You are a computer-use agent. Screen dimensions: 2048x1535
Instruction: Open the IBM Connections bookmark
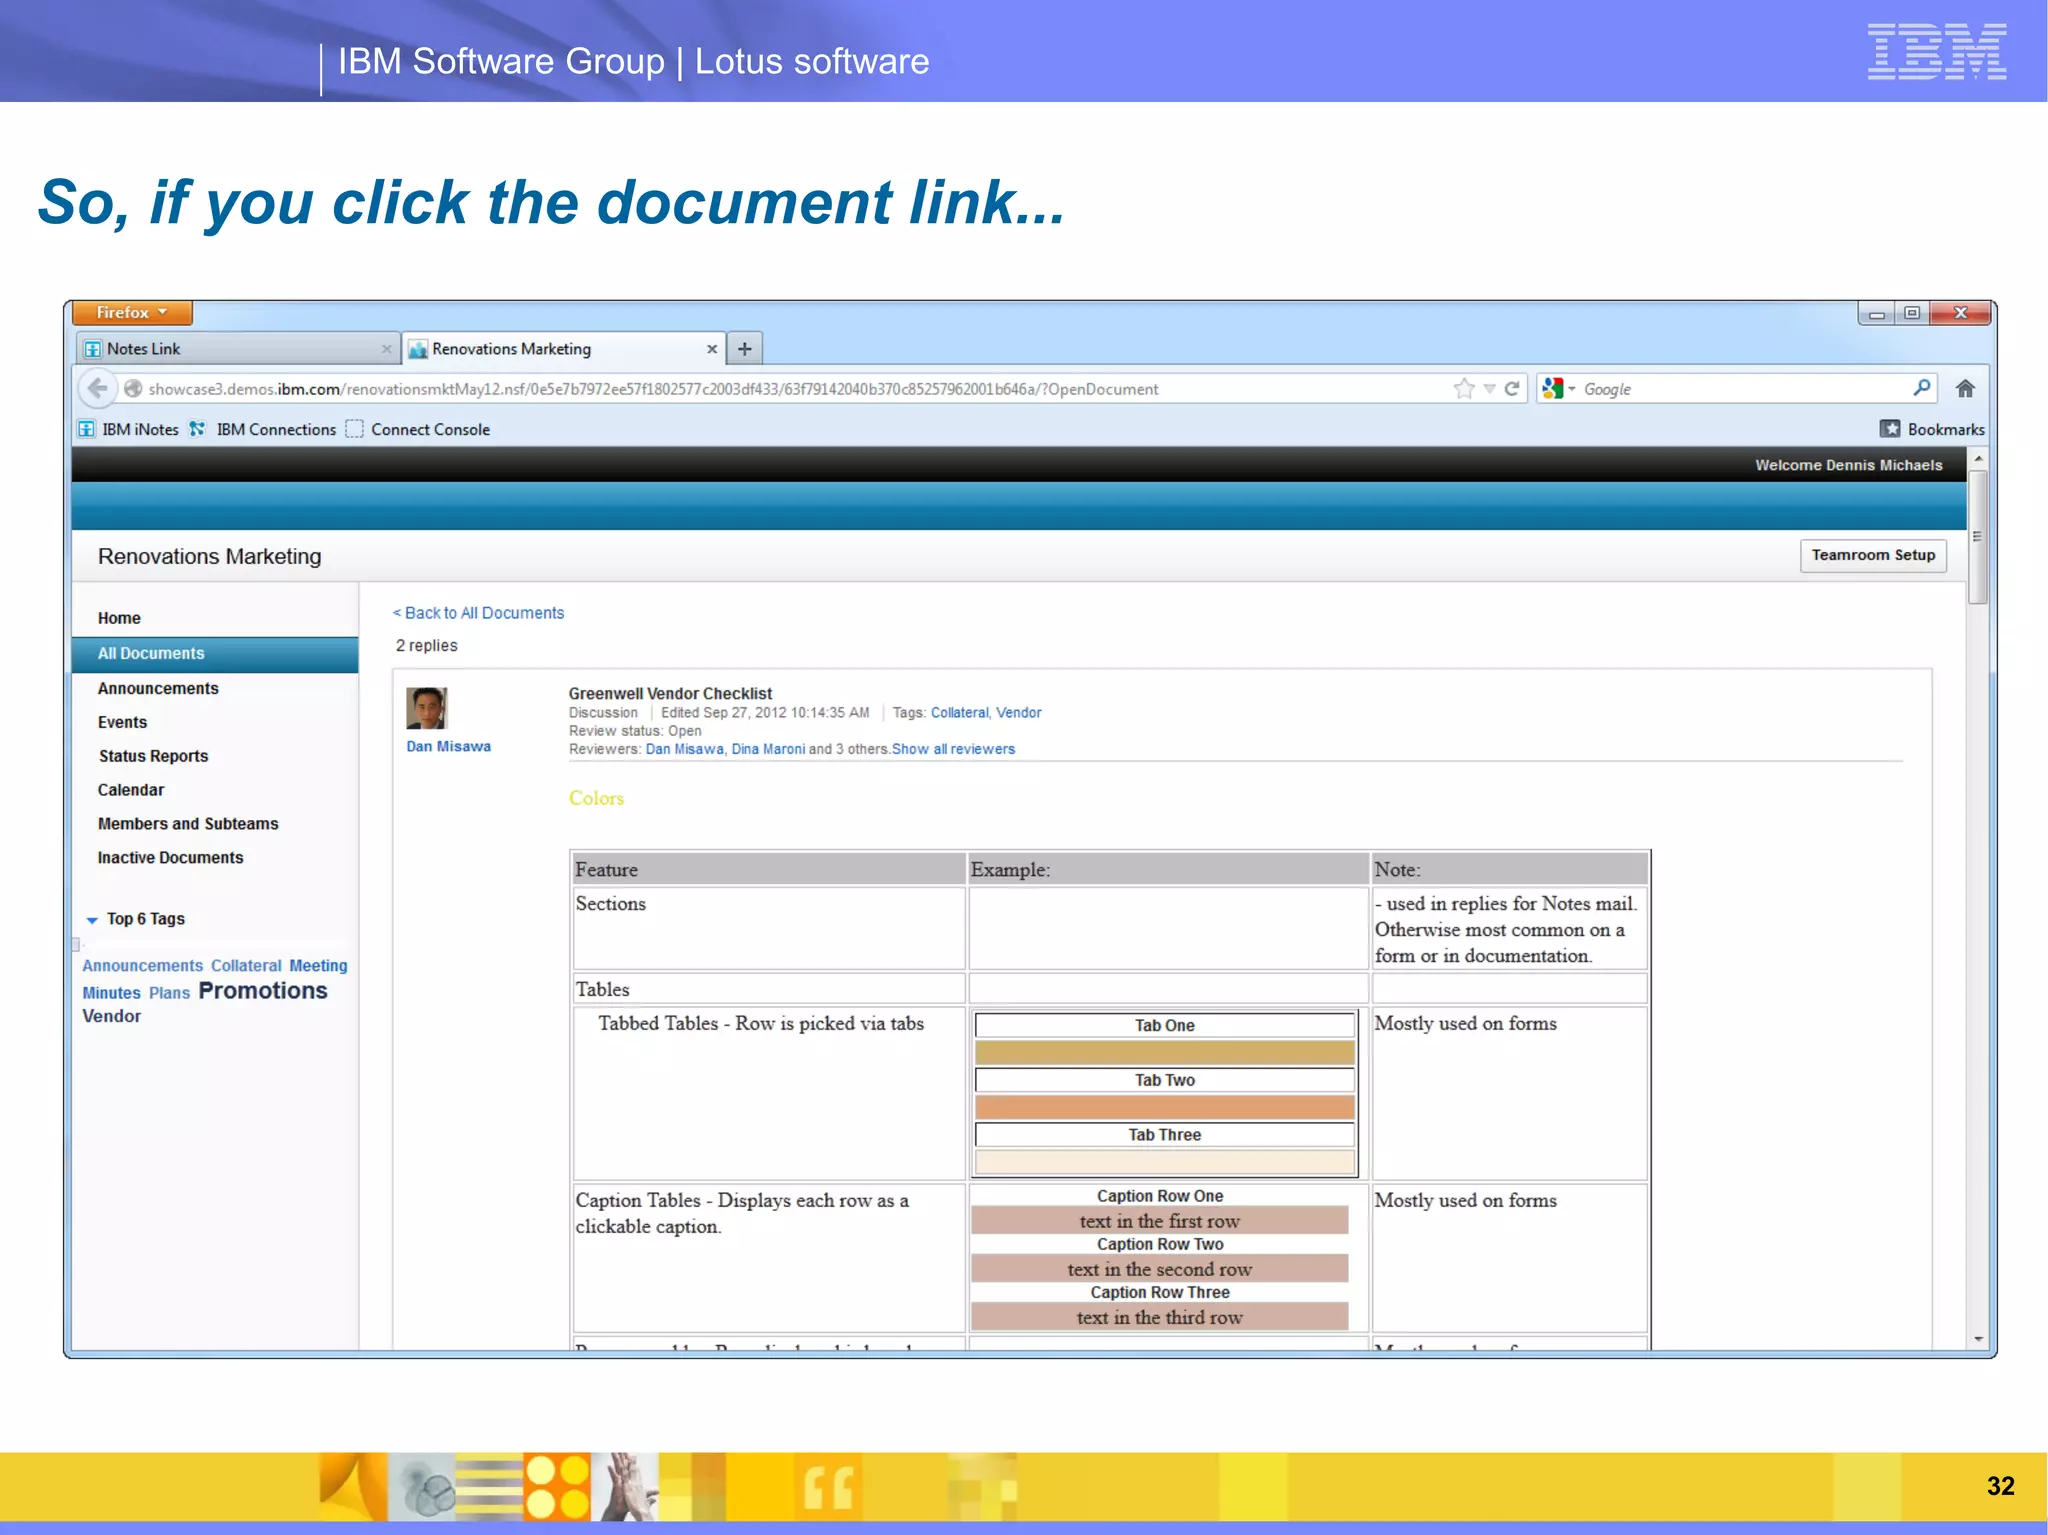[x=263, y=429]
